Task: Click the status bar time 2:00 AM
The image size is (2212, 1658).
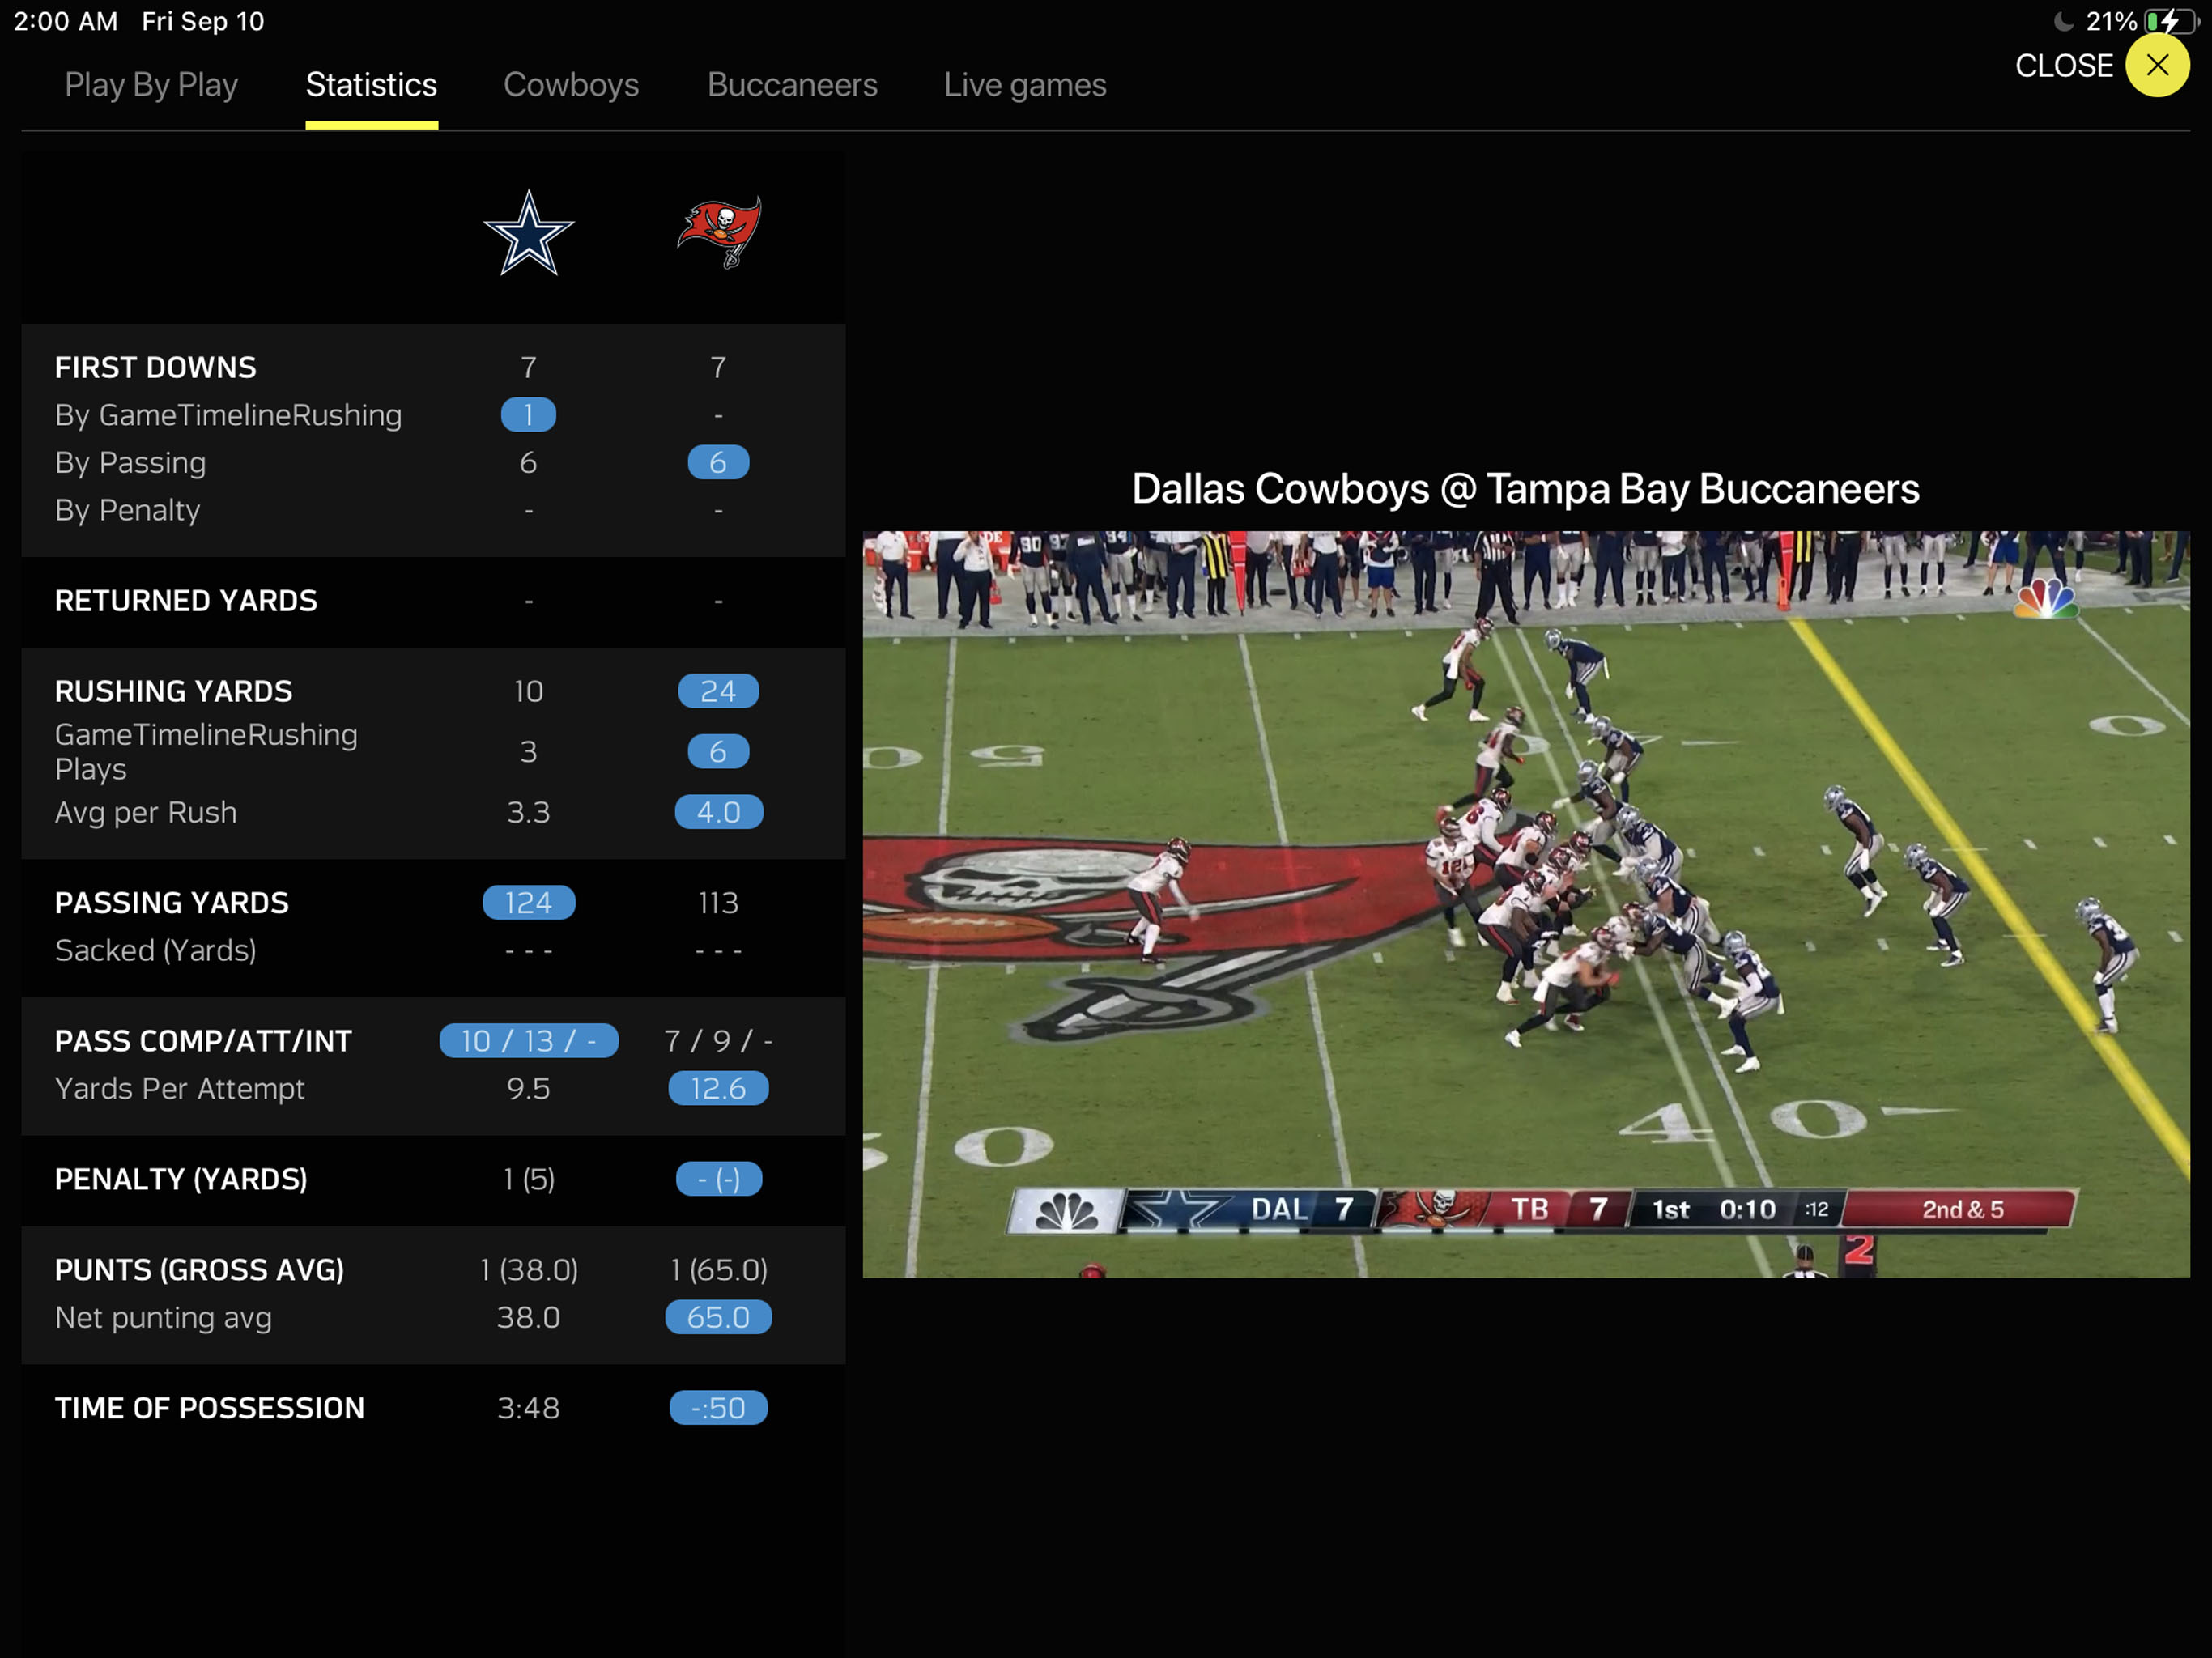Action: point(66,21)
